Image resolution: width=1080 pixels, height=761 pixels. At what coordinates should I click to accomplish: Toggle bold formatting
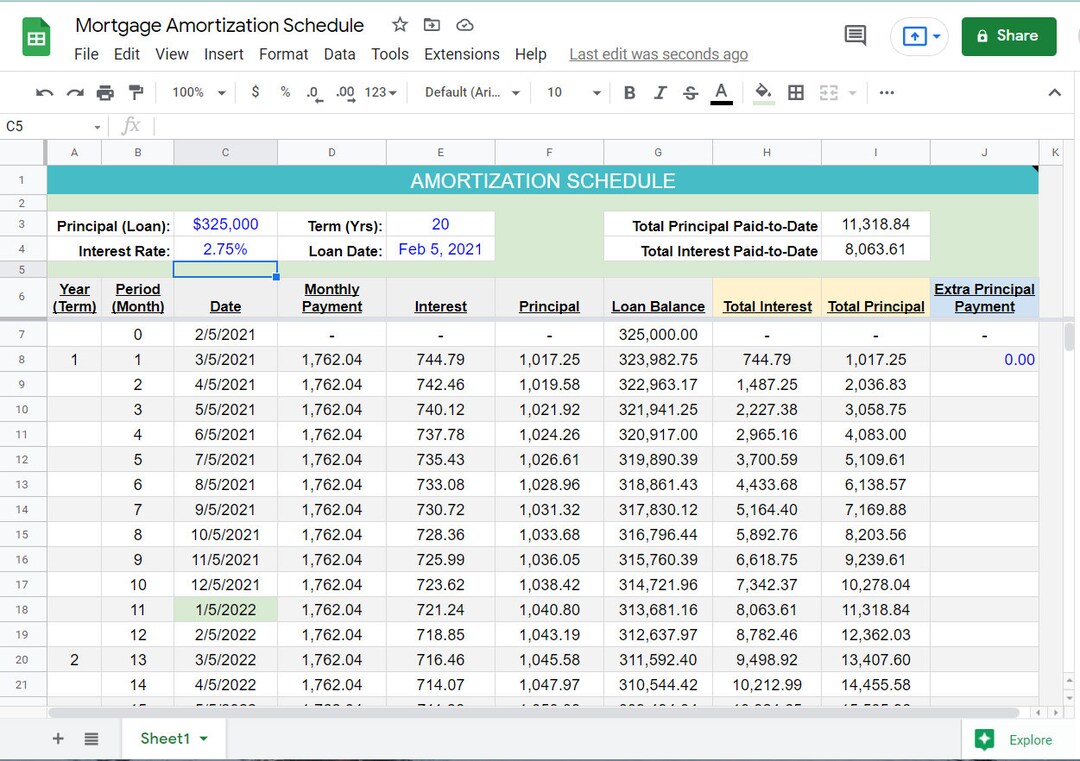tap(629, 92)
